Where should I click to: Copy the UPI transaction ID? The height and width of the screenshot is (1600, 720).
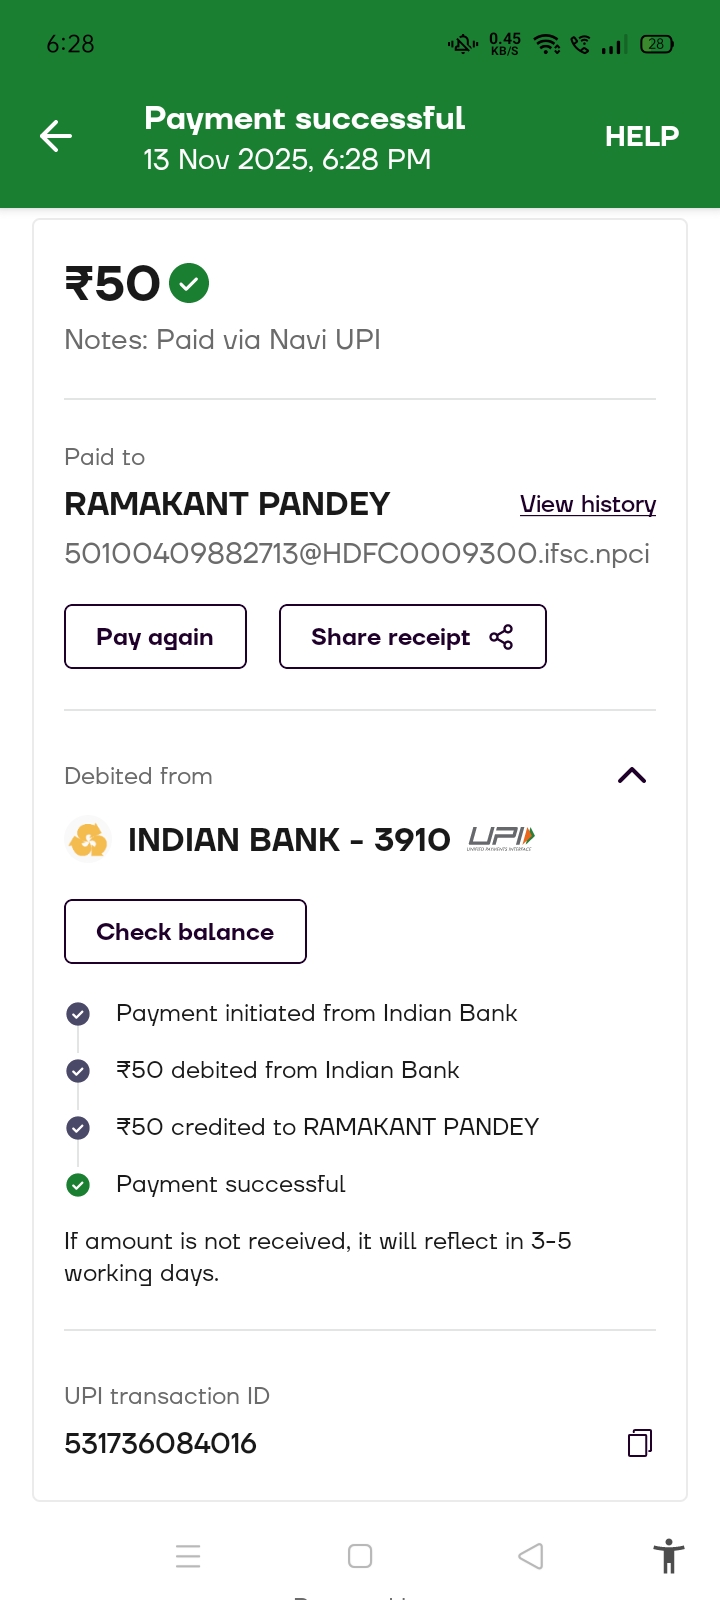pyautogui.click(x=640, y=1443)
